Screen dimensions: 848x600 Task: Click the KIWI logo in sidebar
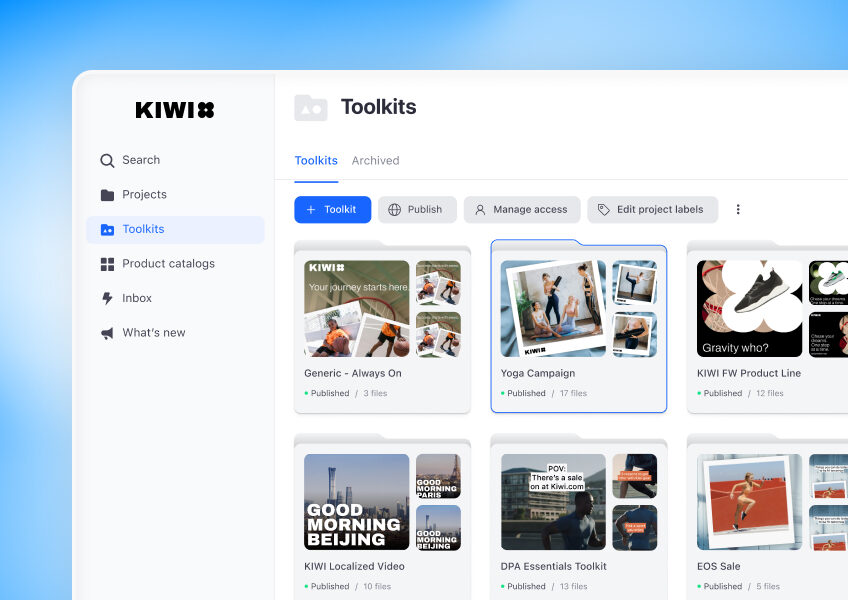[x=175, y=110]
